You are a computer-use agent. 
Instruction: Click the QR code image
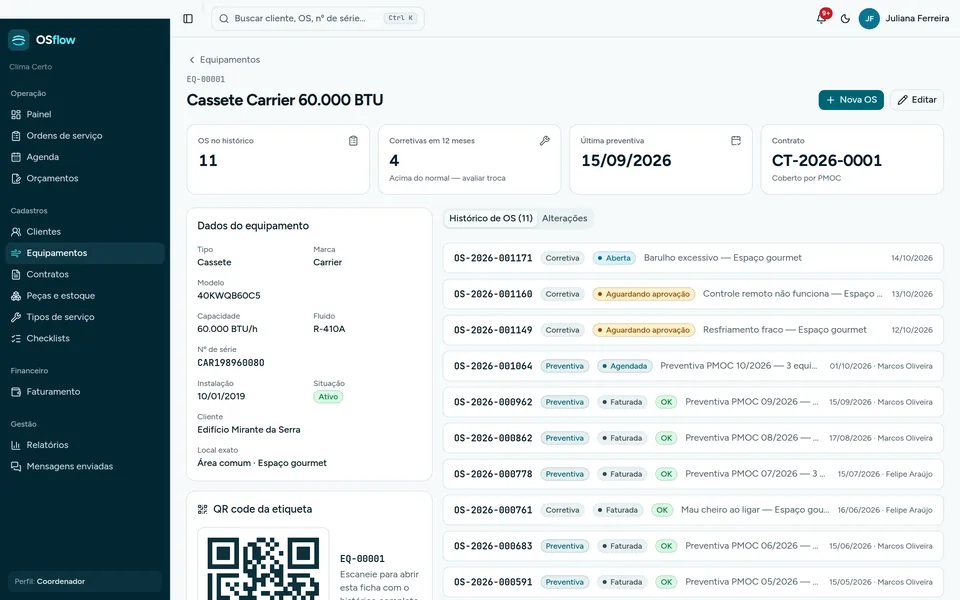coord(263,566)
